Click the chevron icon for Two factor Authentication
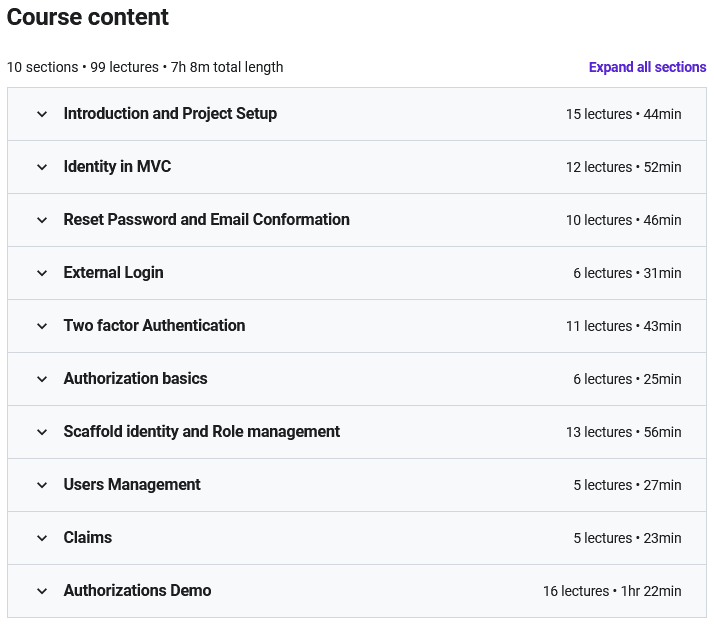The height and width of the screenshot is (624, 714). click(42, 326)
